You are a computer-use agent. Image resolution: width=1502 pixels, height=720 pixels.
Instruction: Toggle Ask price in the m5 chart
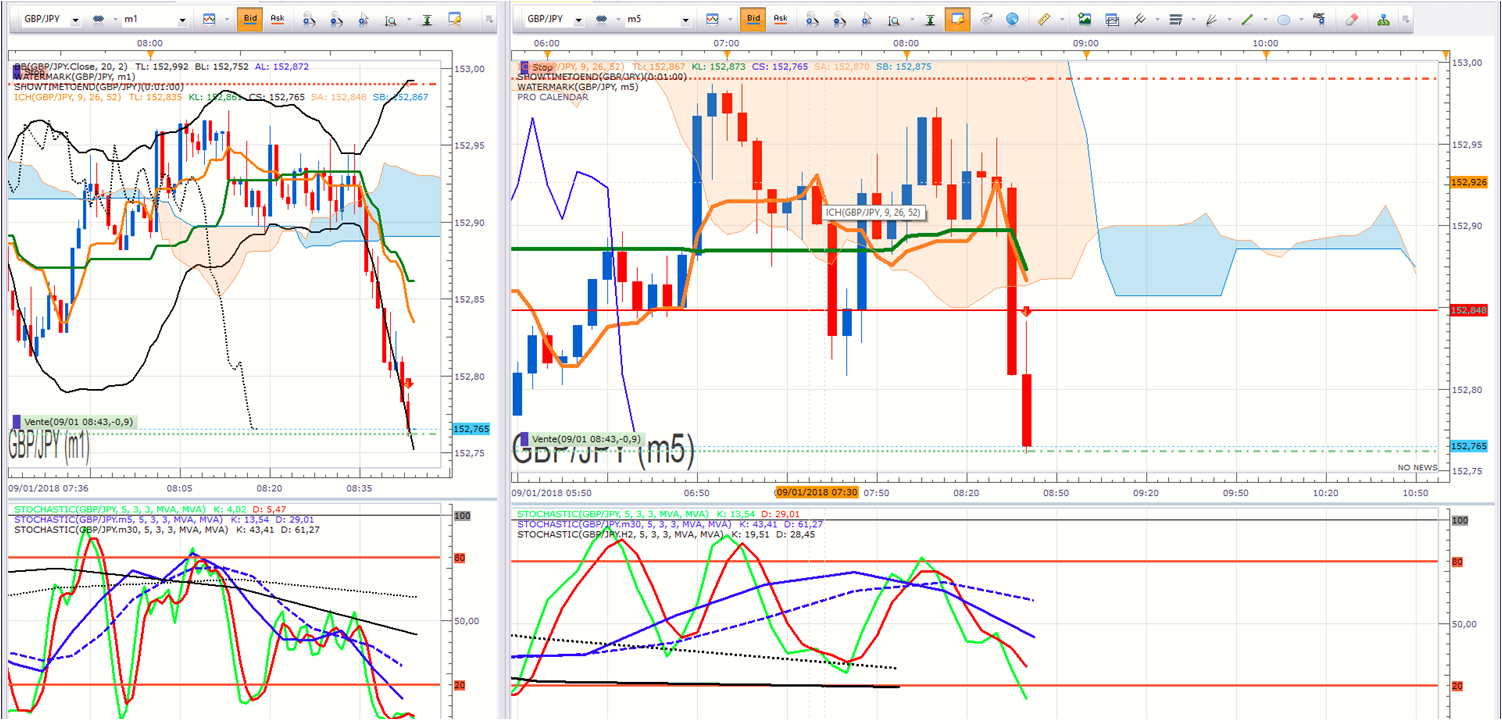[x=780, y=19]
